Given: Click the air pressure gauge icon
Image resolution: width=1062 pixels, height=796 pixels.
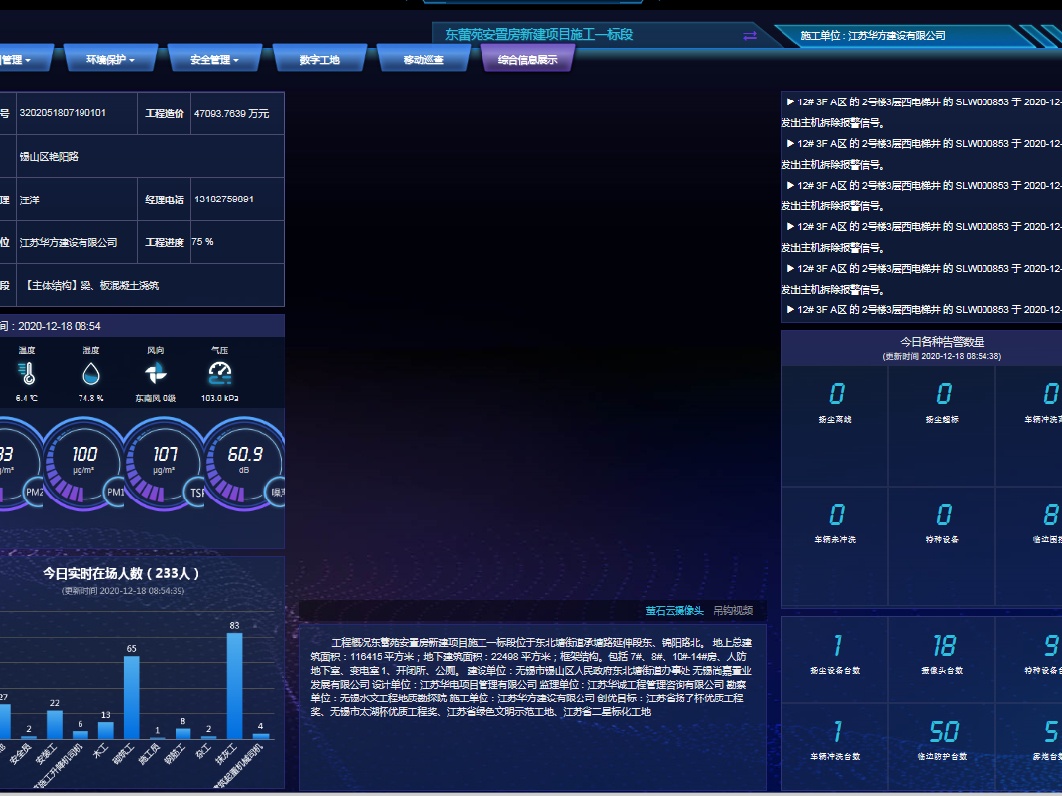Looking at the screenshot, I should 220,374.
